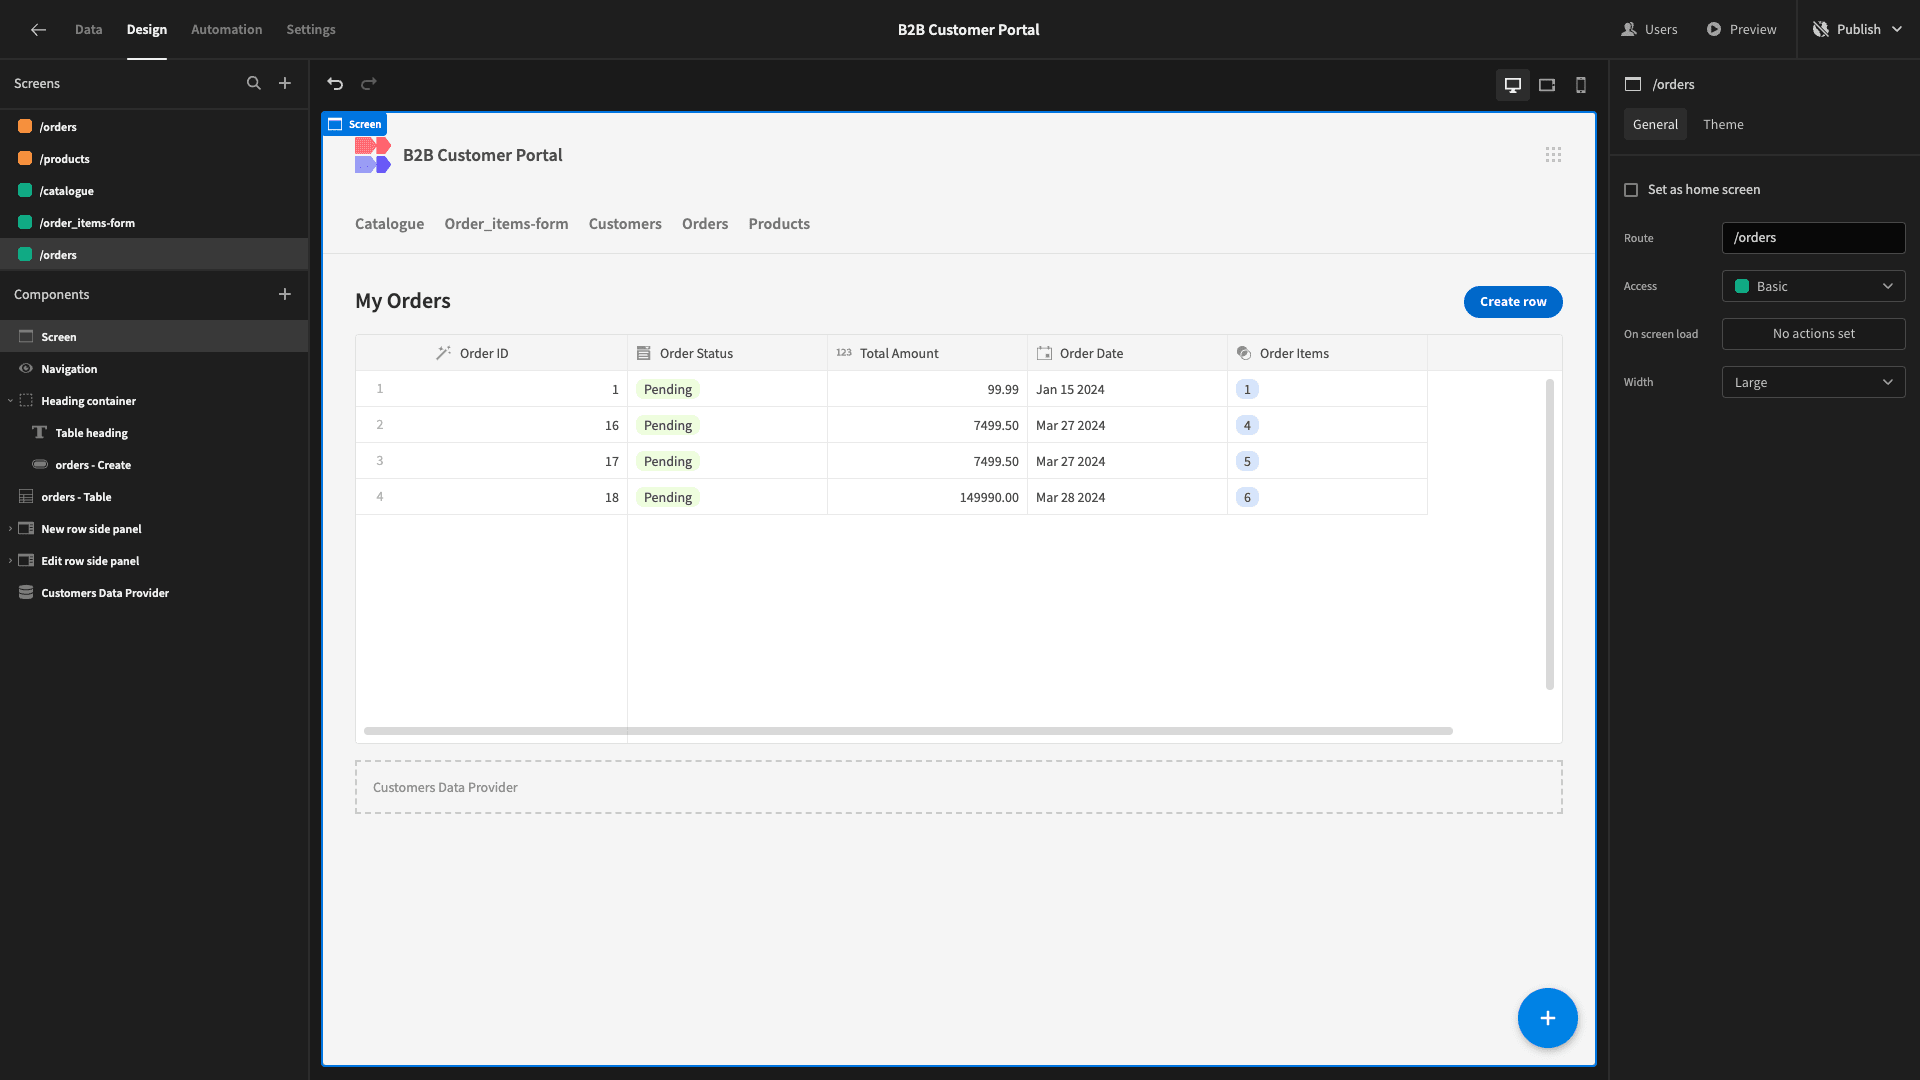Click the Customers Data Provider placeholder box
Screen dimensions: 1920x1080
958,787
